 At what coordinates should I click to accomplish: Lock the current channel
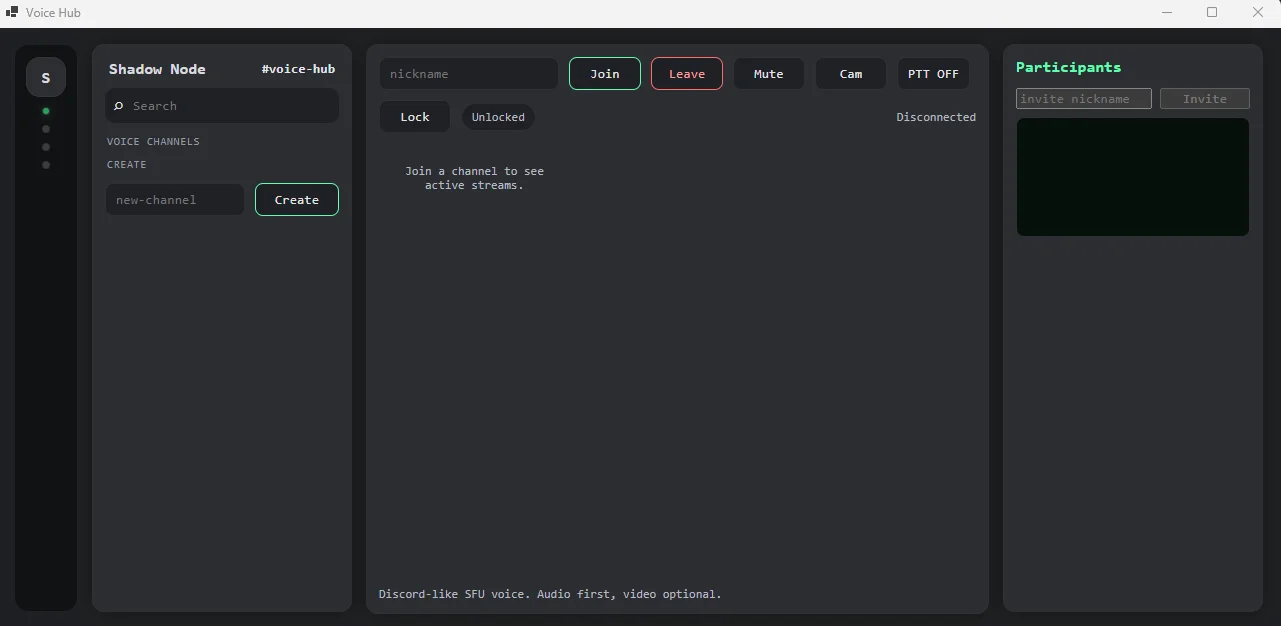tap(415, 117)
